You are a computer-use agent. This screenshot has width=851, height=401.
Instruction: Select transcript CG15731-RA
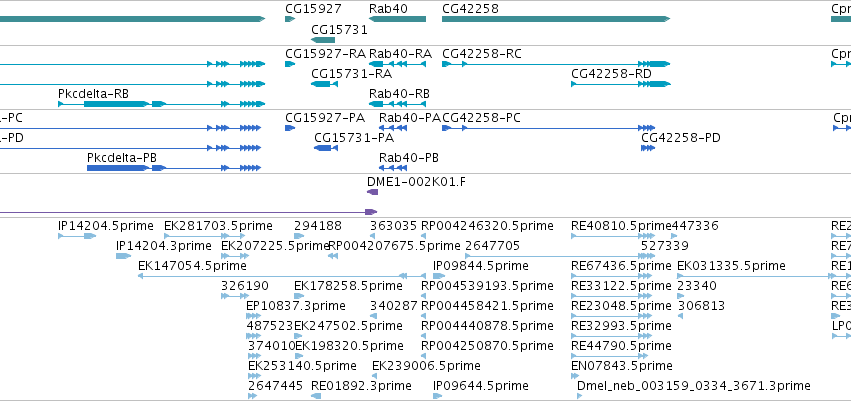point(323,84)
